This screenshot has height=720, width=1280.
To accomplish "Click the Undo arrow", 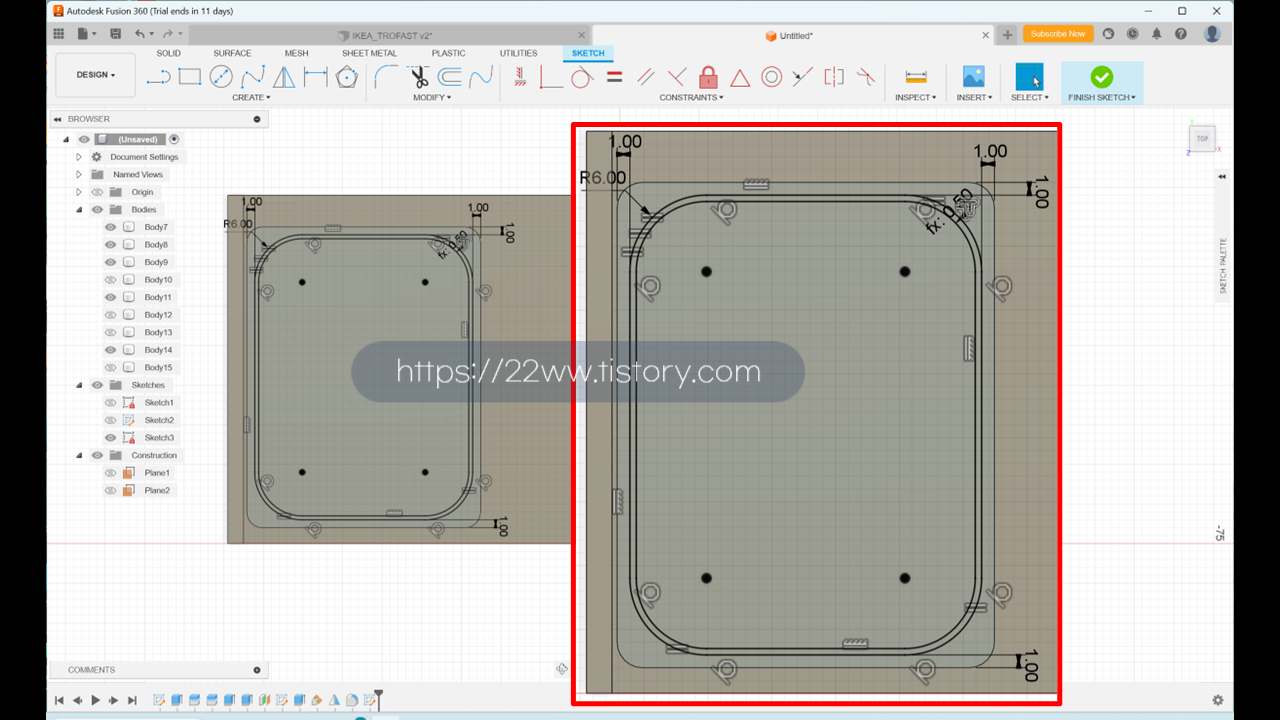I will pyautogui.click(x=140, y=34).
